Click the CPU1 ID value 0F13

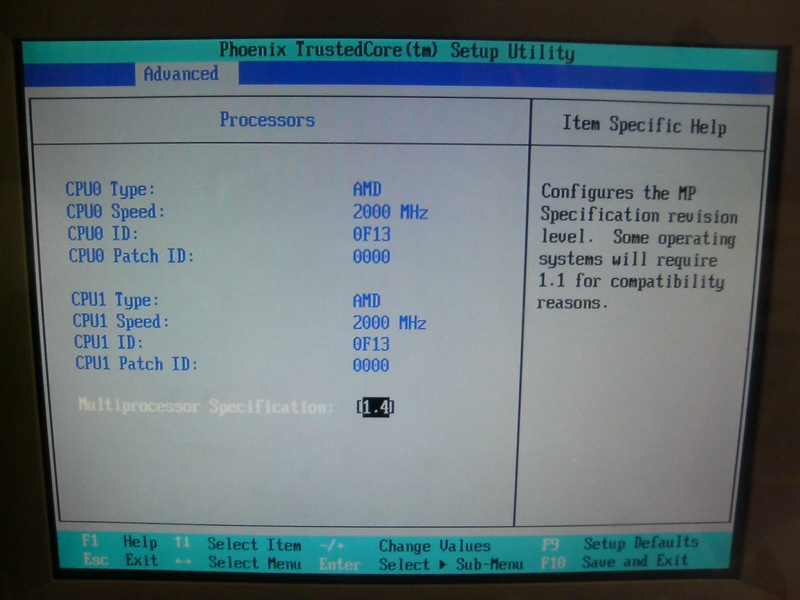[x=371, y=344]
